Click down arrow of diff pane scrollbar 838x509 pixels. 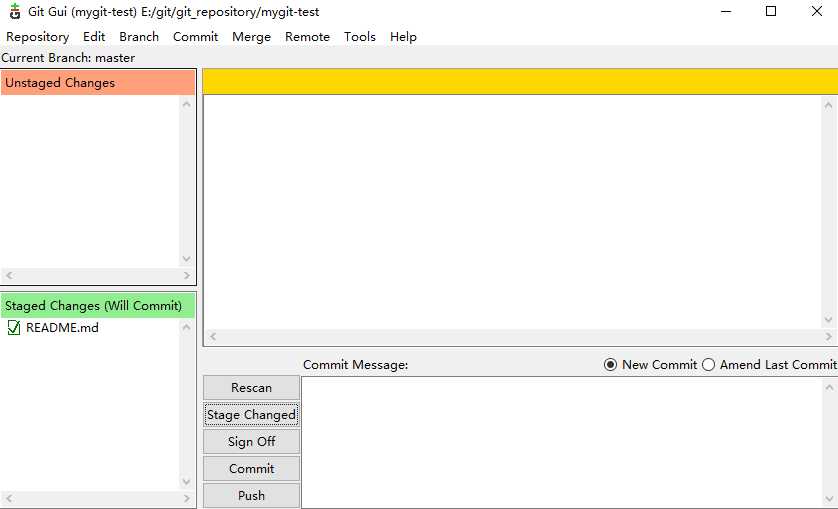click(828, 320)
